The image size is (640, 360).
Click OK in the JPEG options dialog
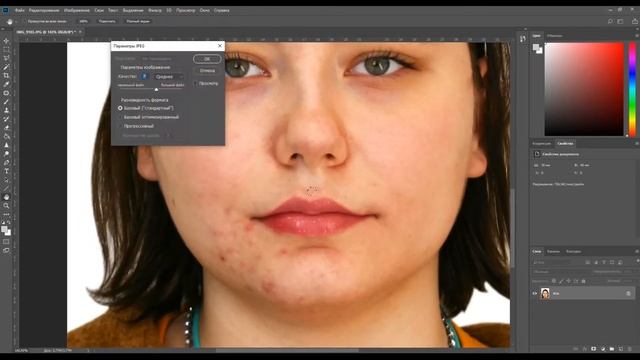pos(207,59)
